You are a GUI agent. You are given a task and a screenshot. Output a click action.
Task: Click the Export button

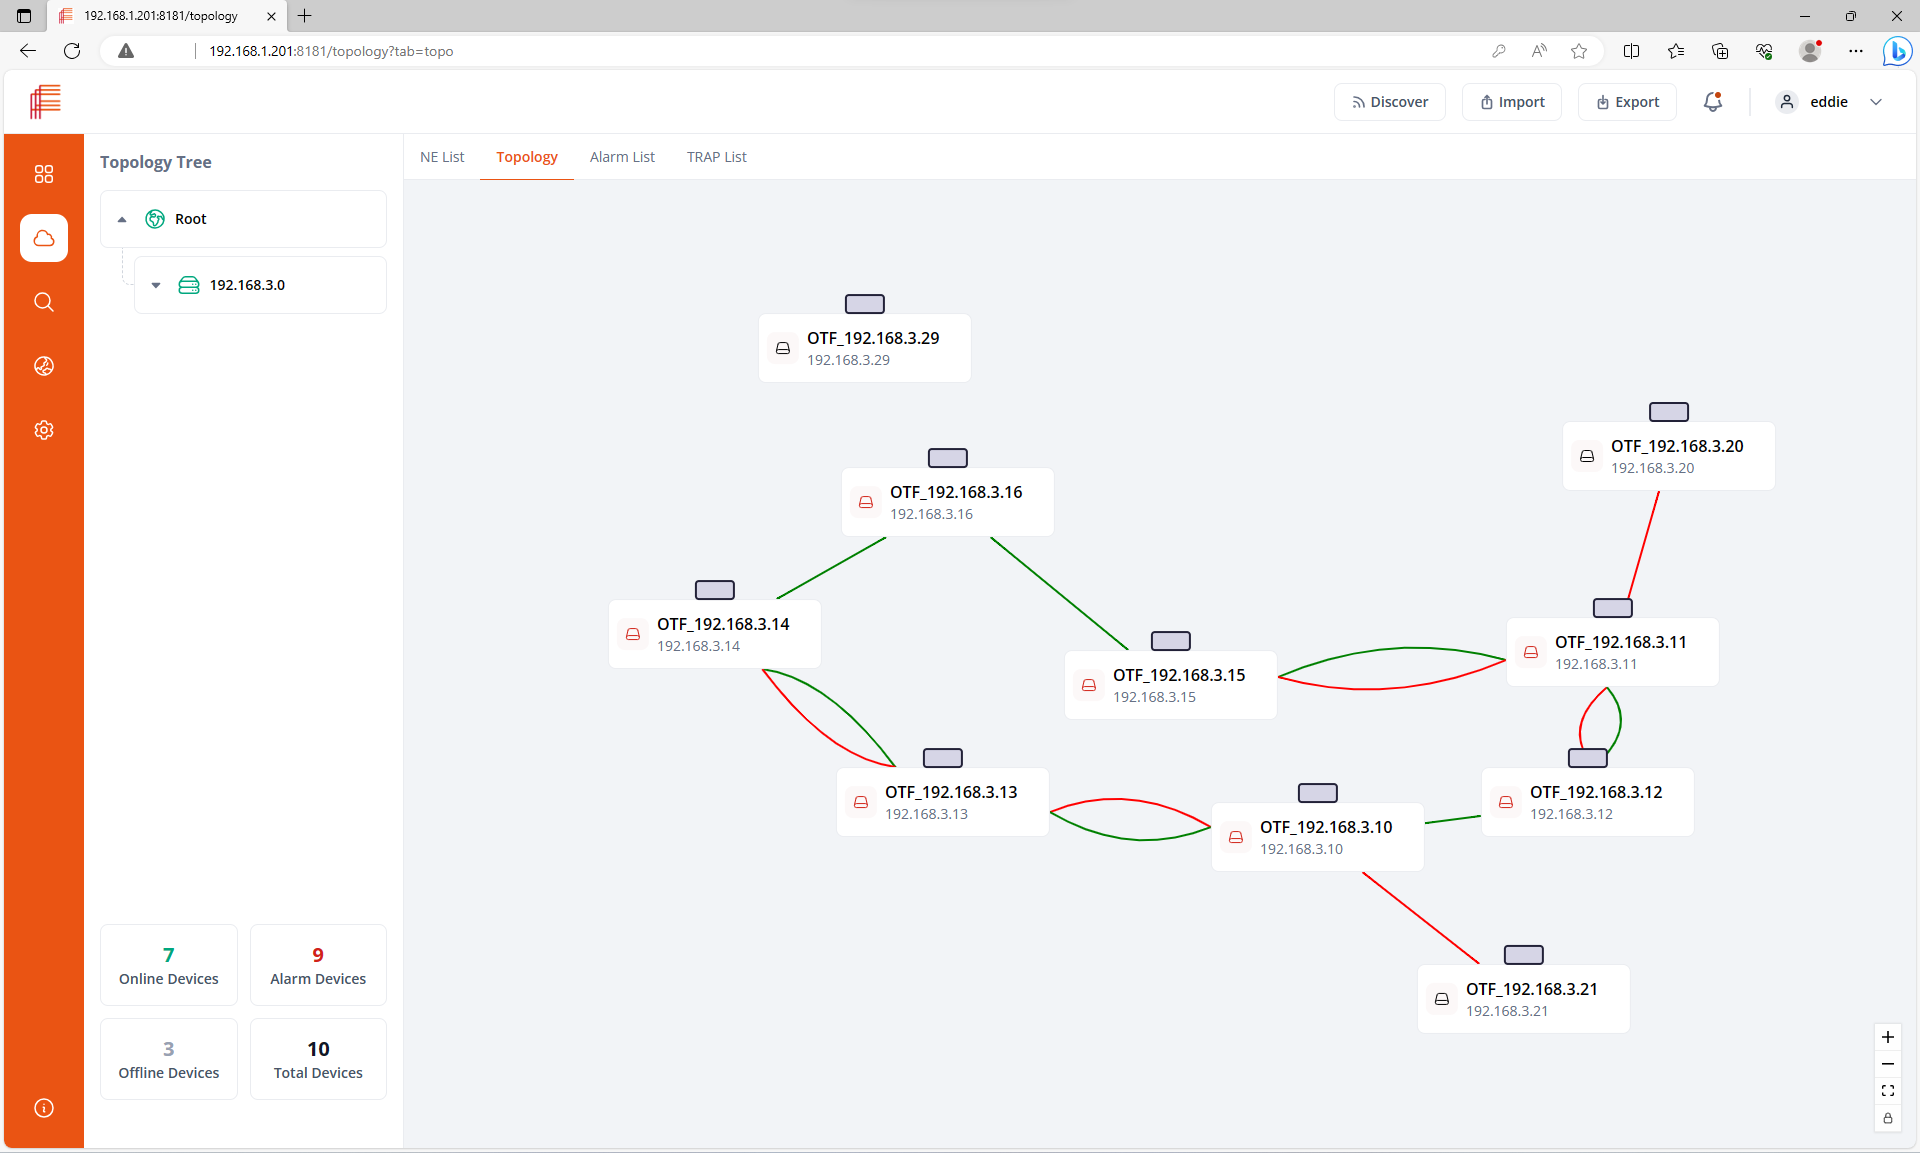(1627, 102)
